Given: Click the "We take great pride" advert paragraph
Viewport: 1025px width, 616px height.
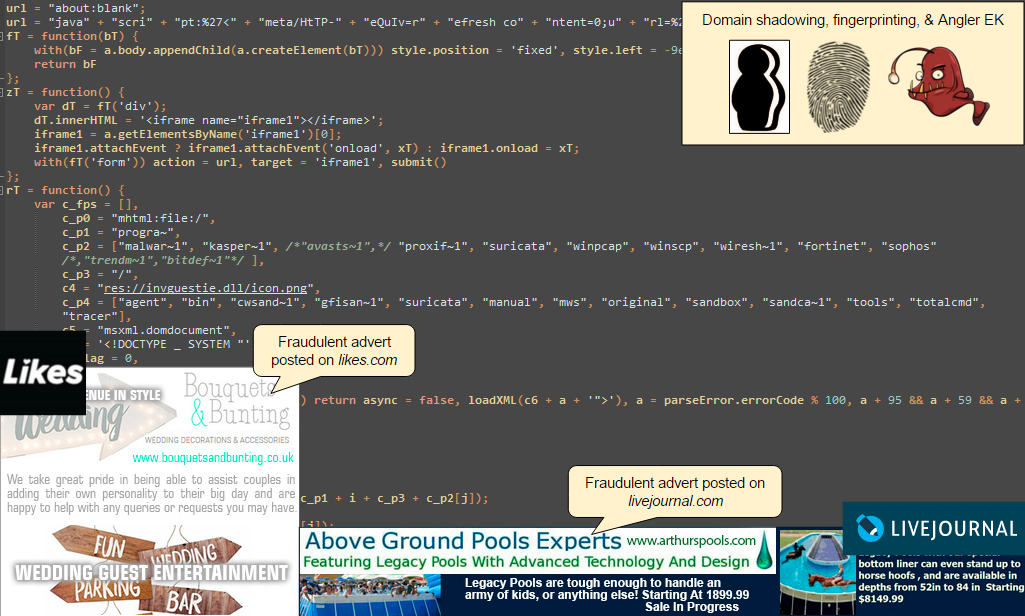Looking at the screenshot, I should click(151, 494).
